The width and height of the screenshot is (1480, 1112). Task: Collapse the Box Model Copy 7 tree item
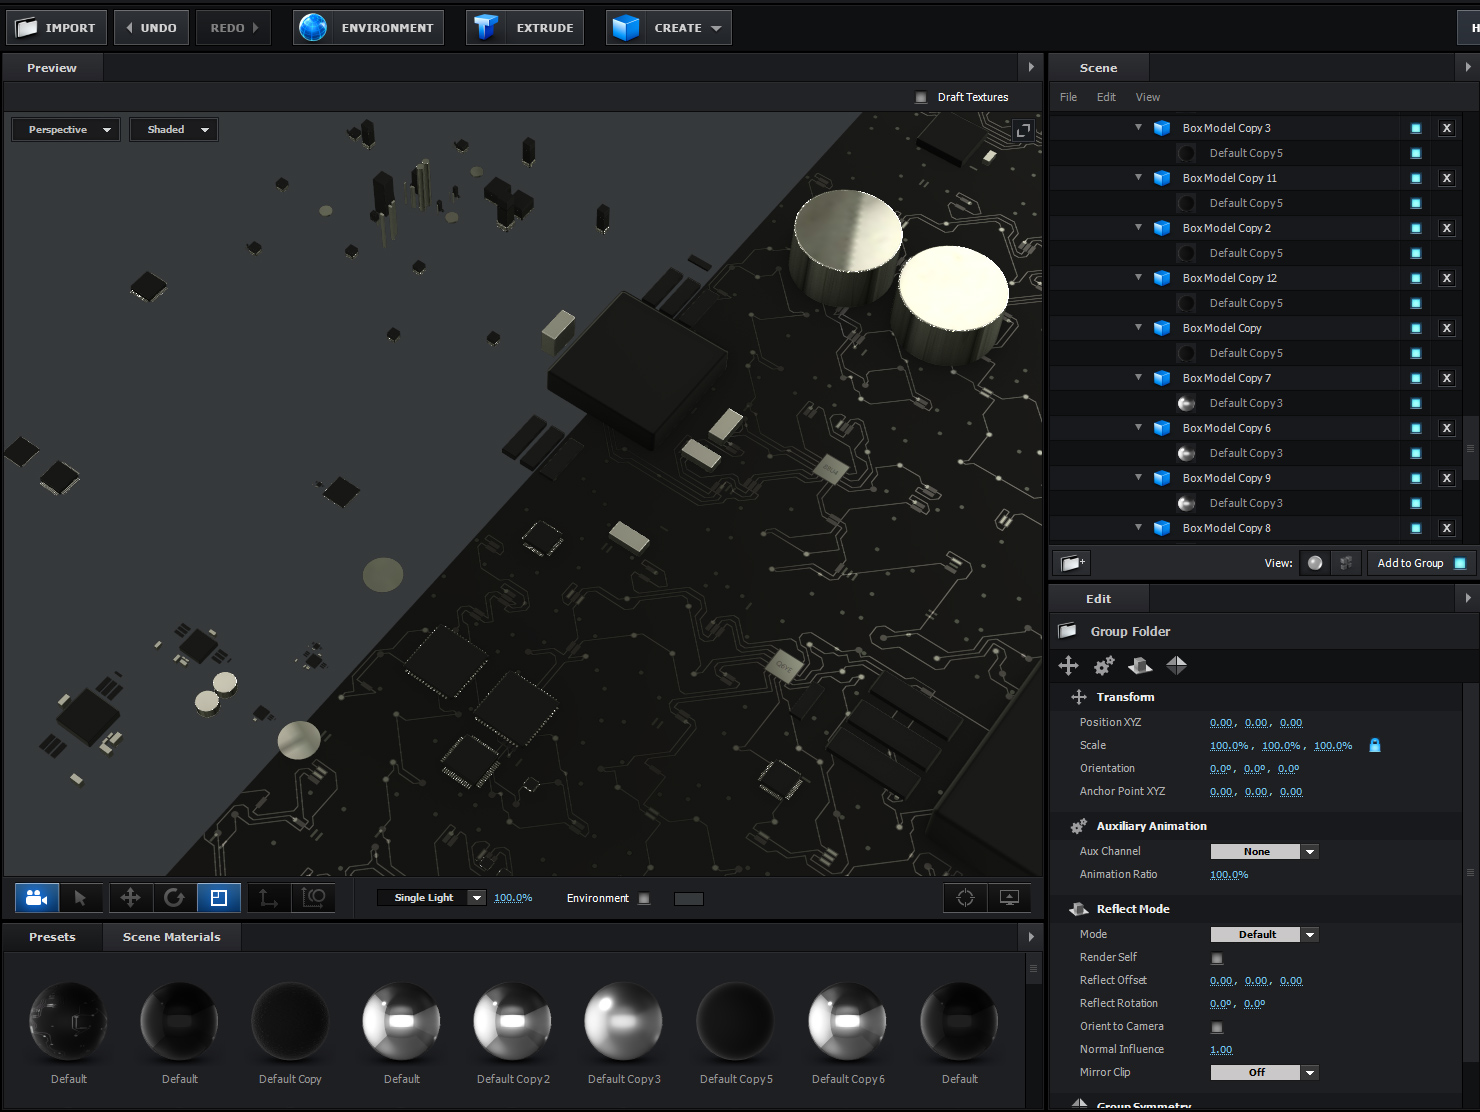click(x=1138, y=378)
